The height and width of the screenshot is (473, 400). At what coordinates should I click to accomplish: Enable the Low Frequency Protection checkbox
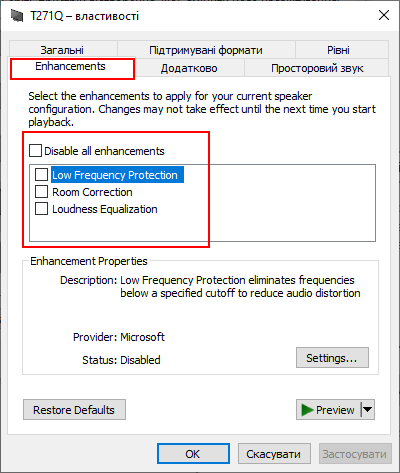41,174
